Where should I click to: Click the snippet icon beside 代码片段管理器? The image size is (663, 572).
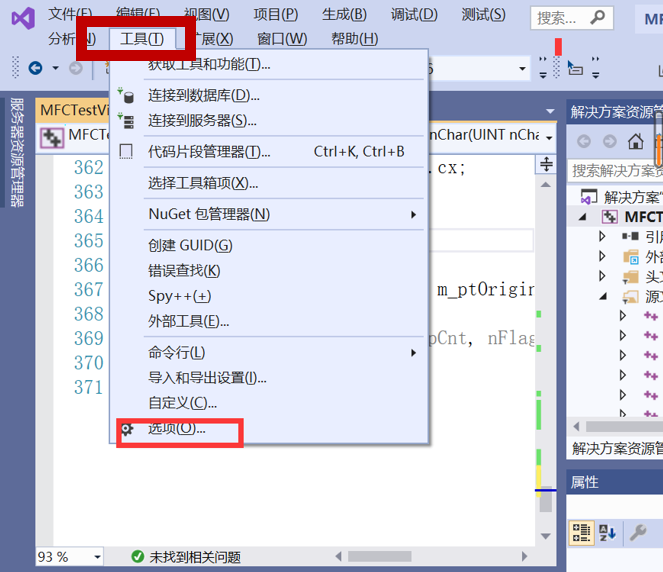(126, 151)
